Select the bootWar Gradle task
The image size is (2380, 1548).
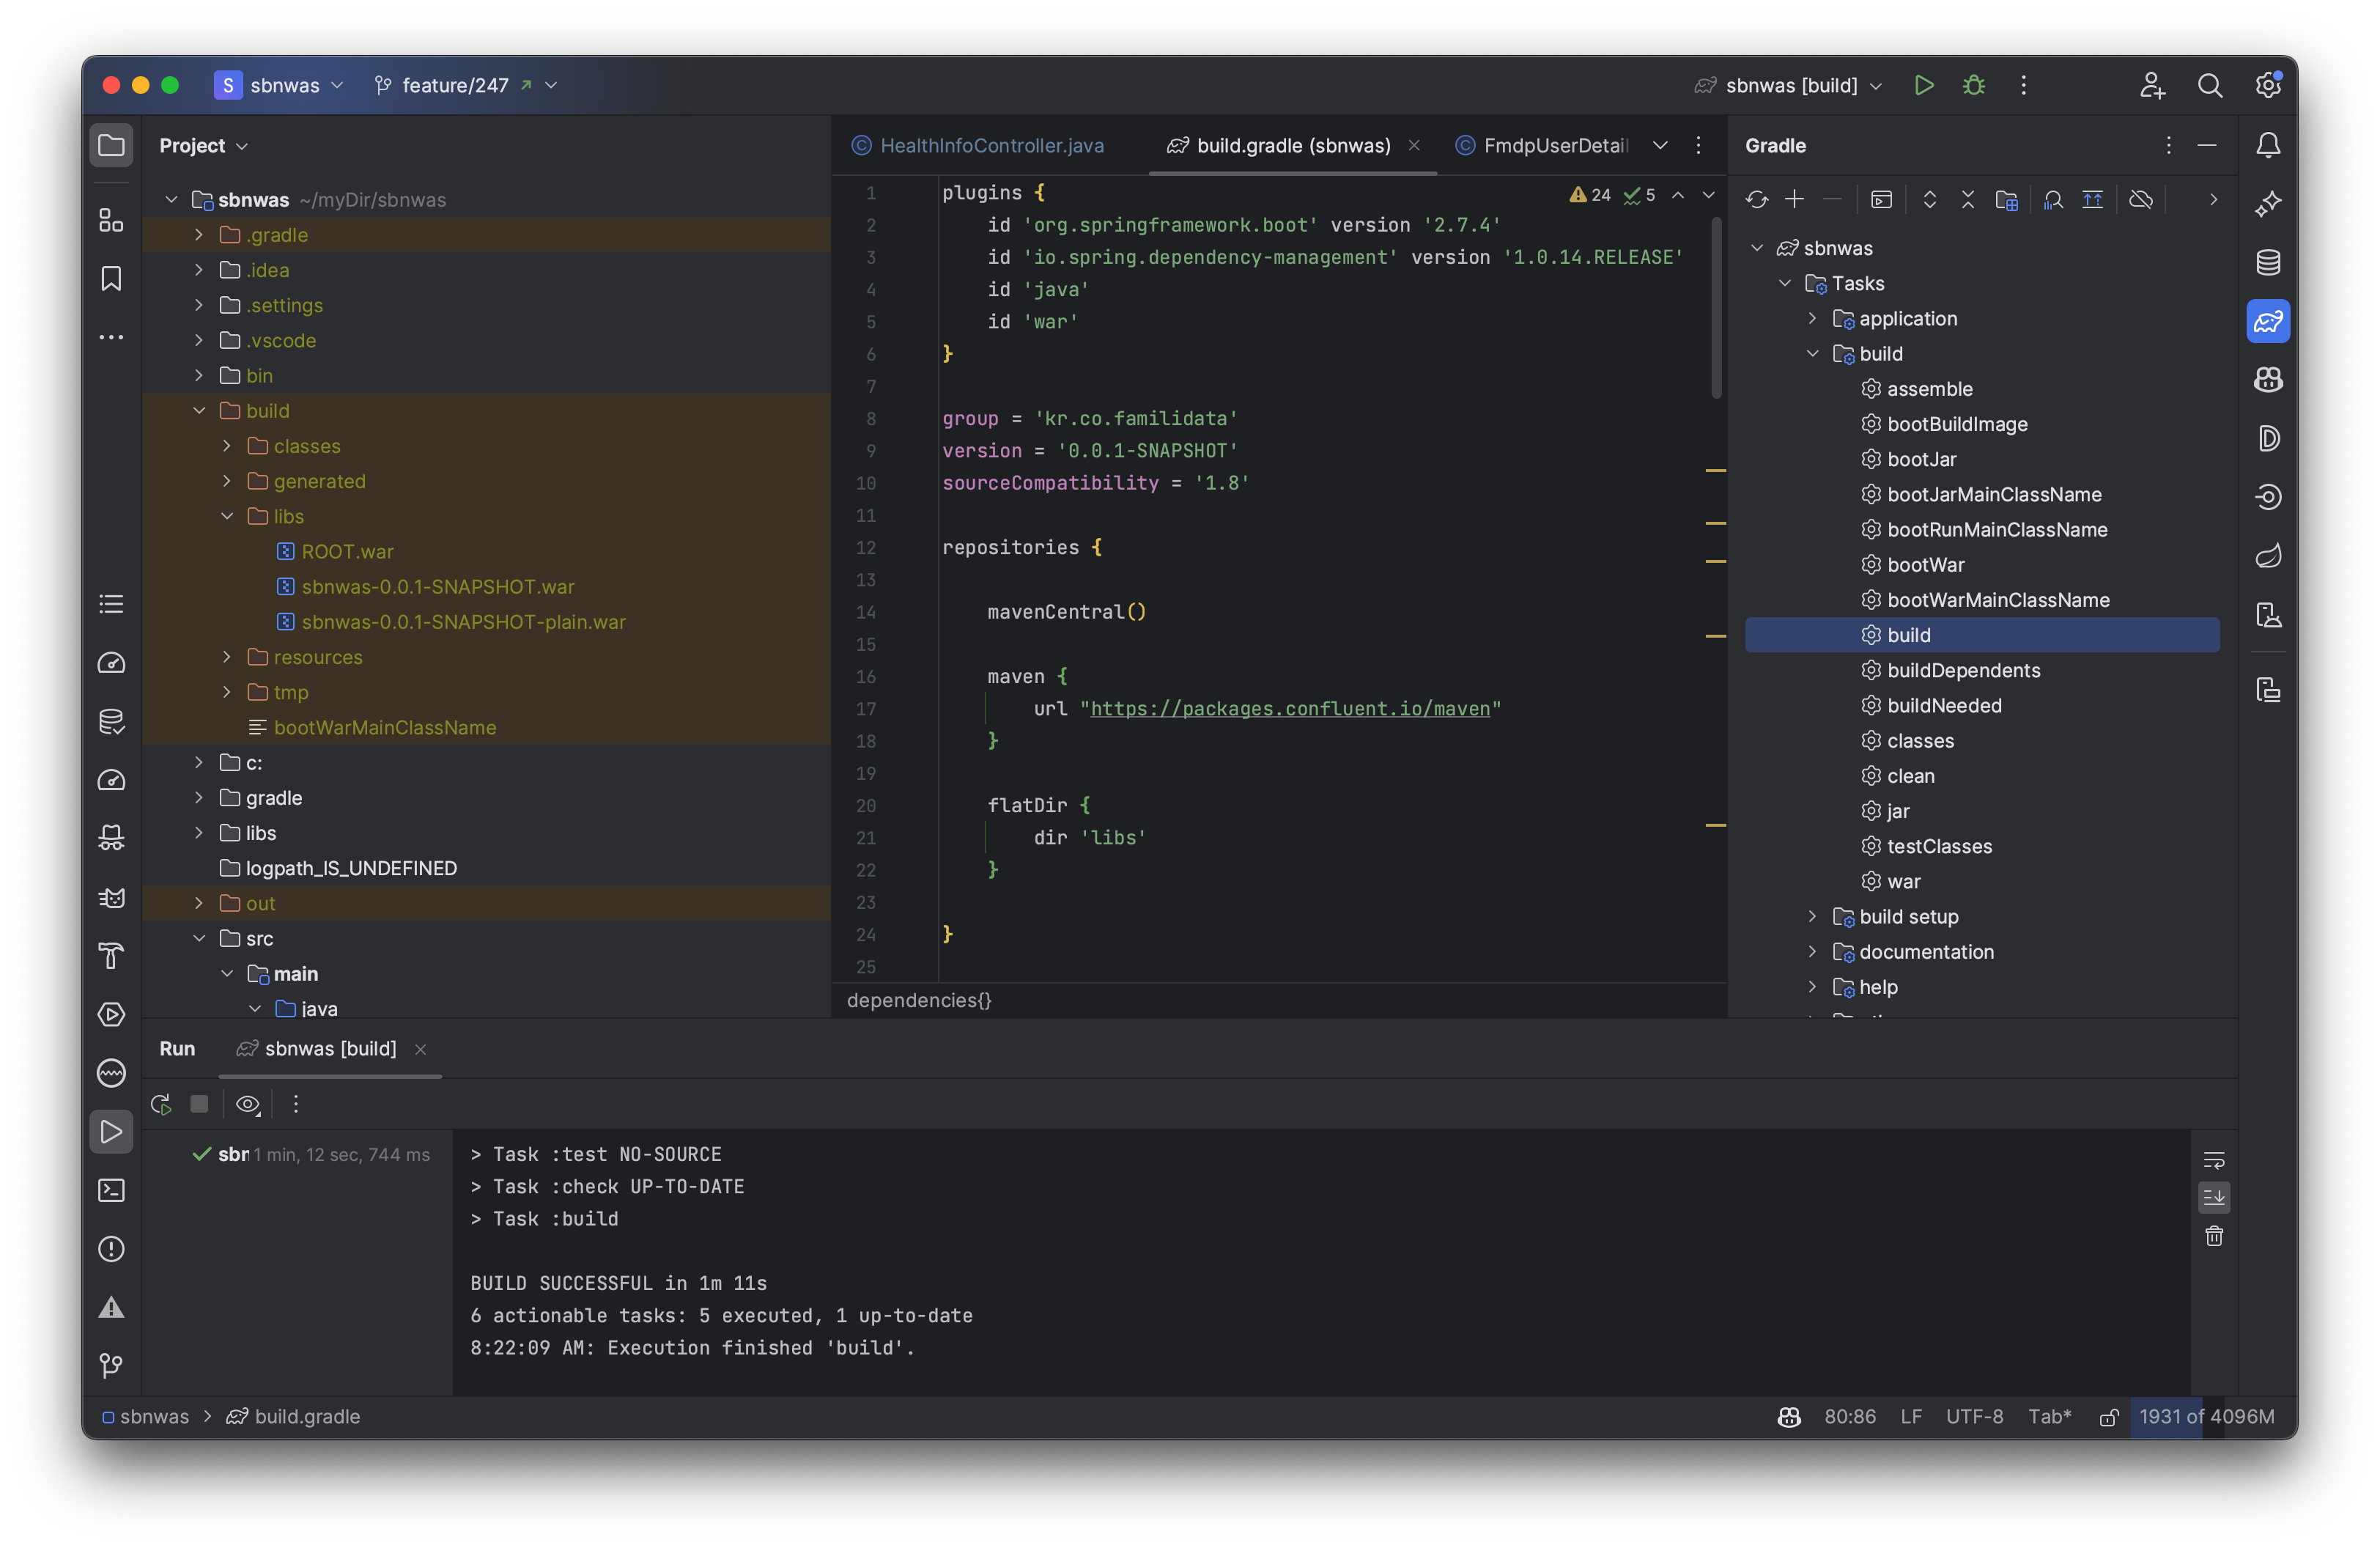[1925, 565]
